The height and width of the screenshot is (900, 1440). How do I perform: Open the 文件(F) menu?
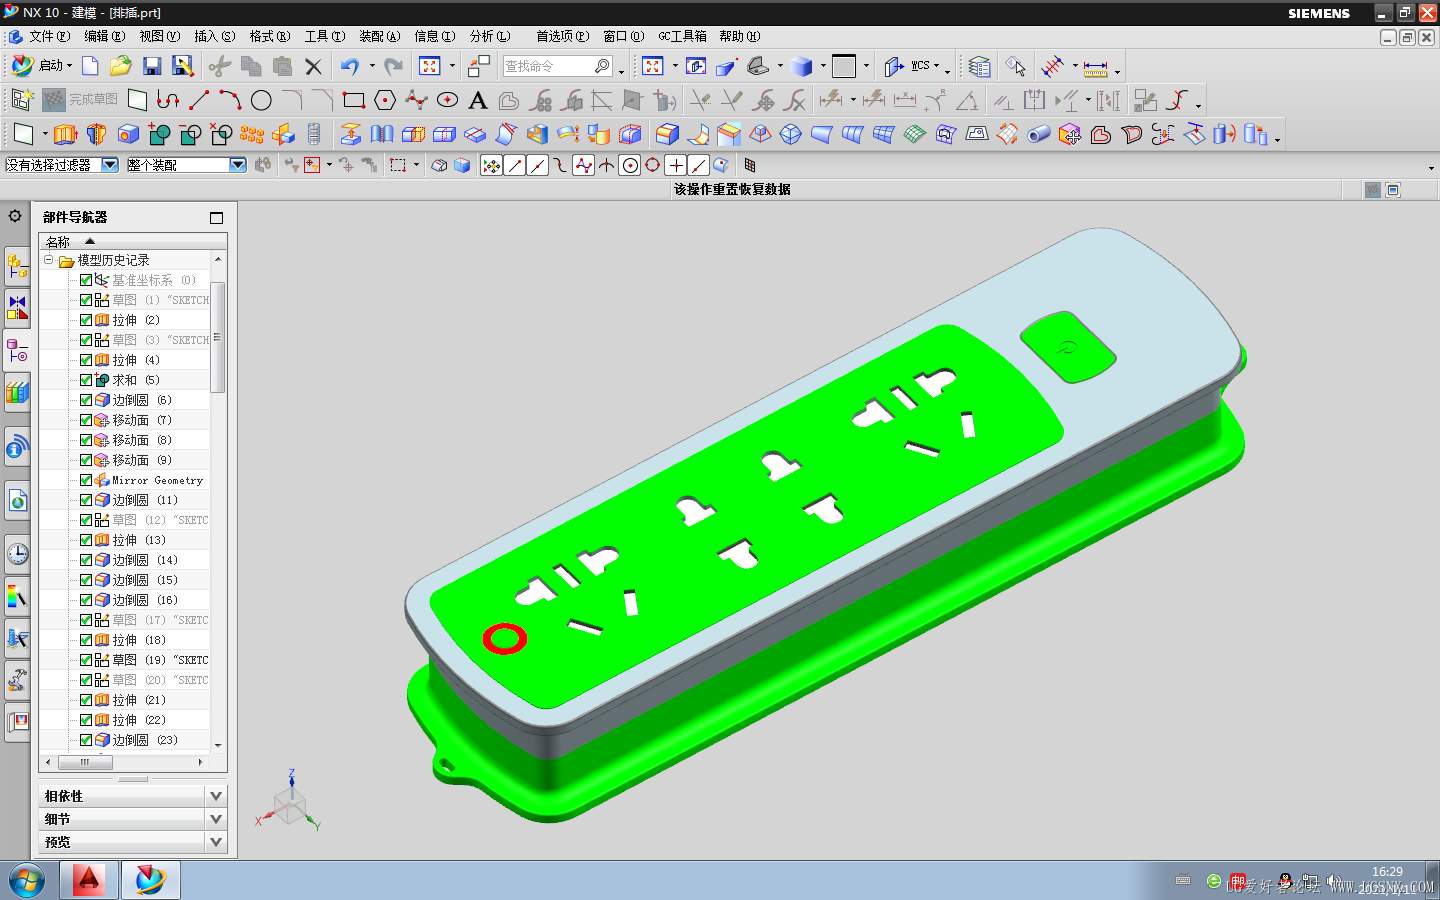[49, 36]
